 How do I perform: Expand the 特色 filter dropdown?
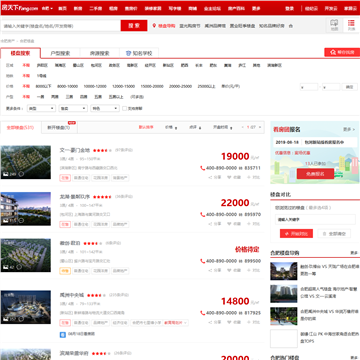click(x=105, y=108)
